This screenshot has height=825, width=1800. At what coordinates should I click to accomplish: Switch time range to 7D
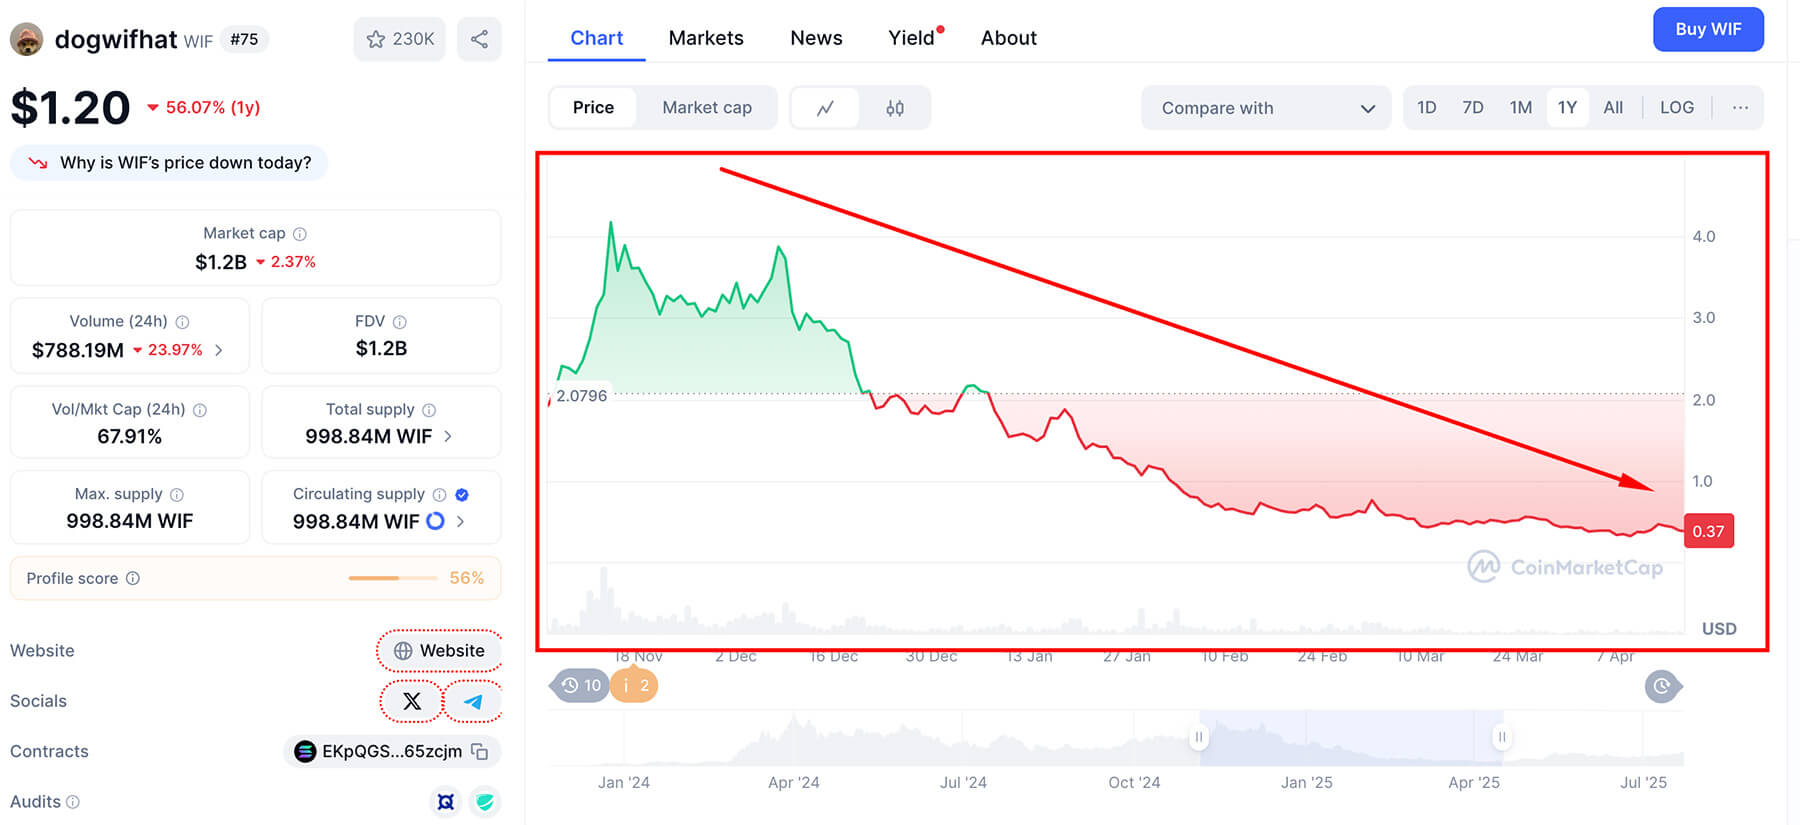[1473, 107]
